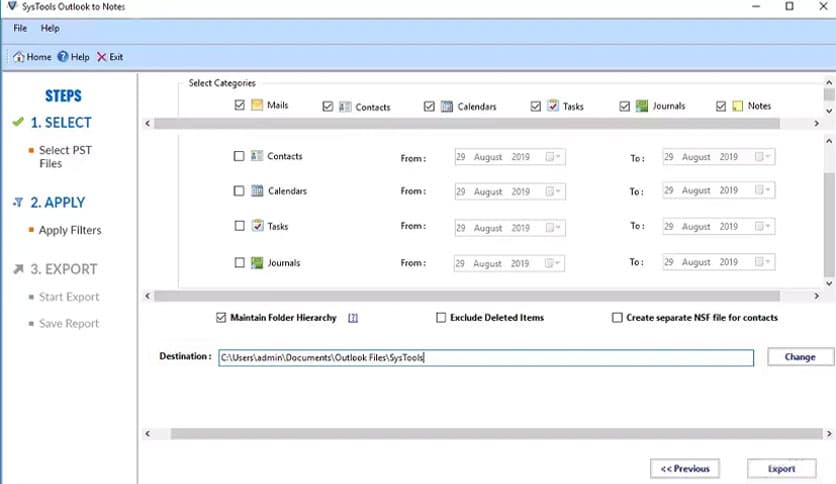This screenshot has width=836, height=484.
Task: Open the File menu
Action: 20,28
